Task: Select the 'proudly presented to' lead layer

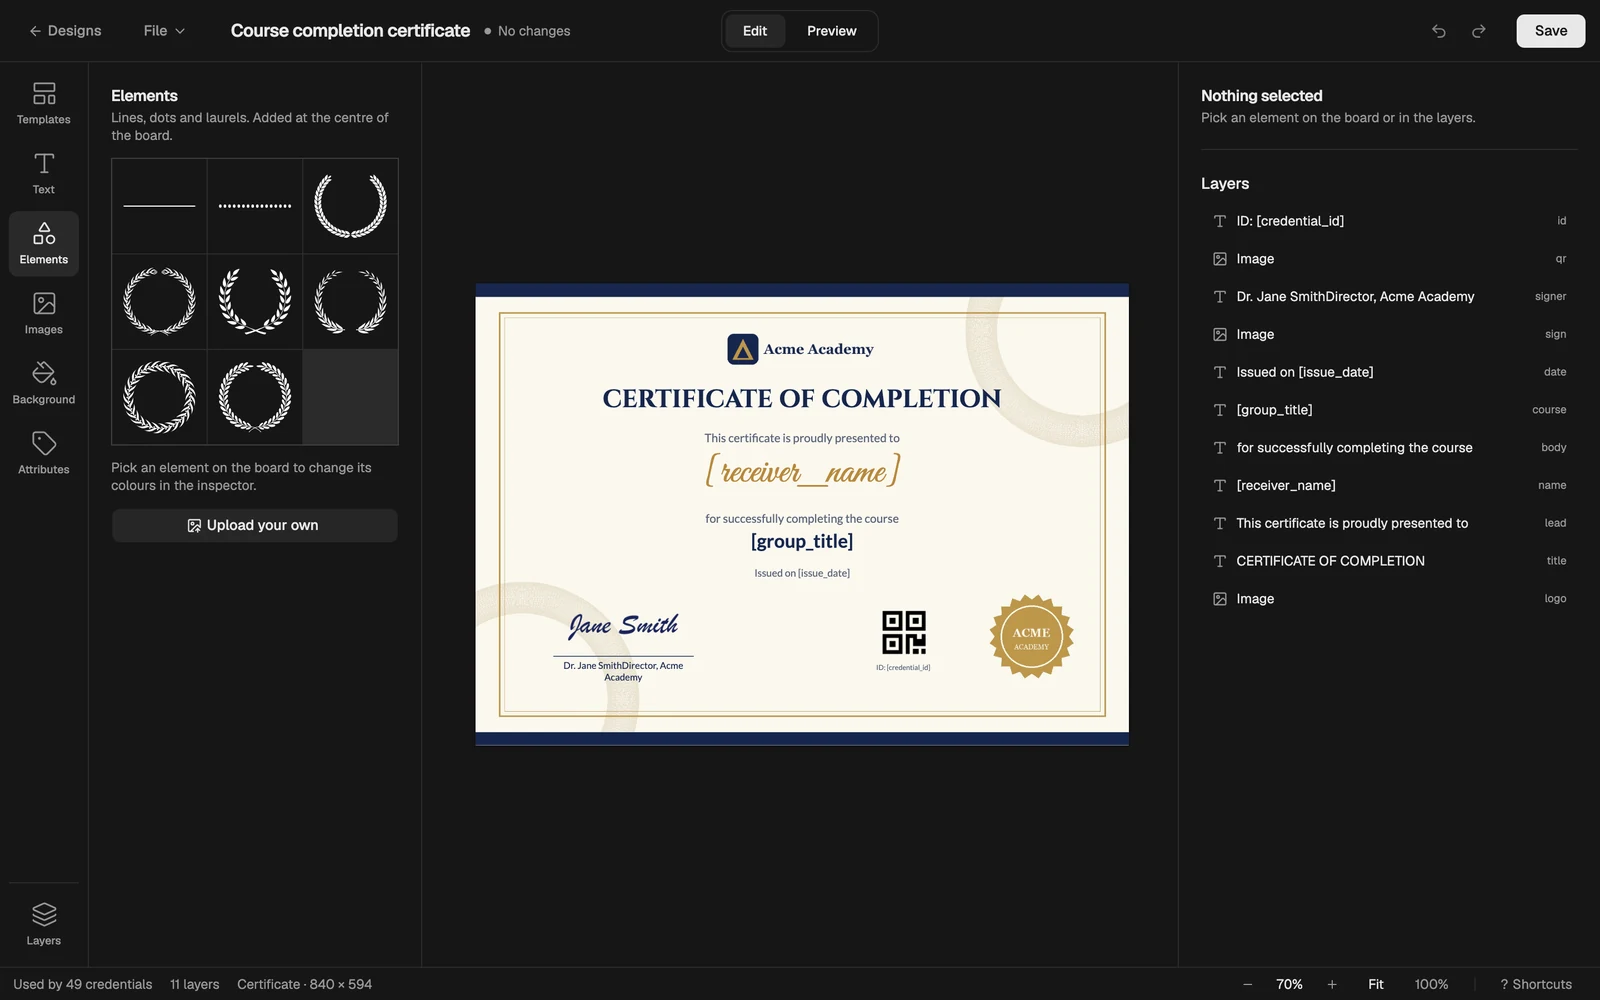Action: [x=1389, y=523]
